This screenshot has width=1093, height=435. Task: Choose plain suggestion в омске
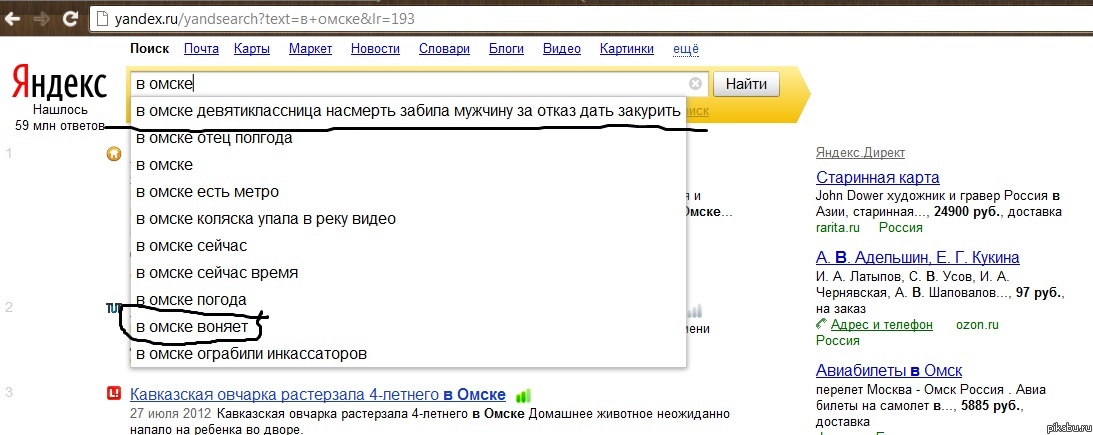click(x=408, y=165)
